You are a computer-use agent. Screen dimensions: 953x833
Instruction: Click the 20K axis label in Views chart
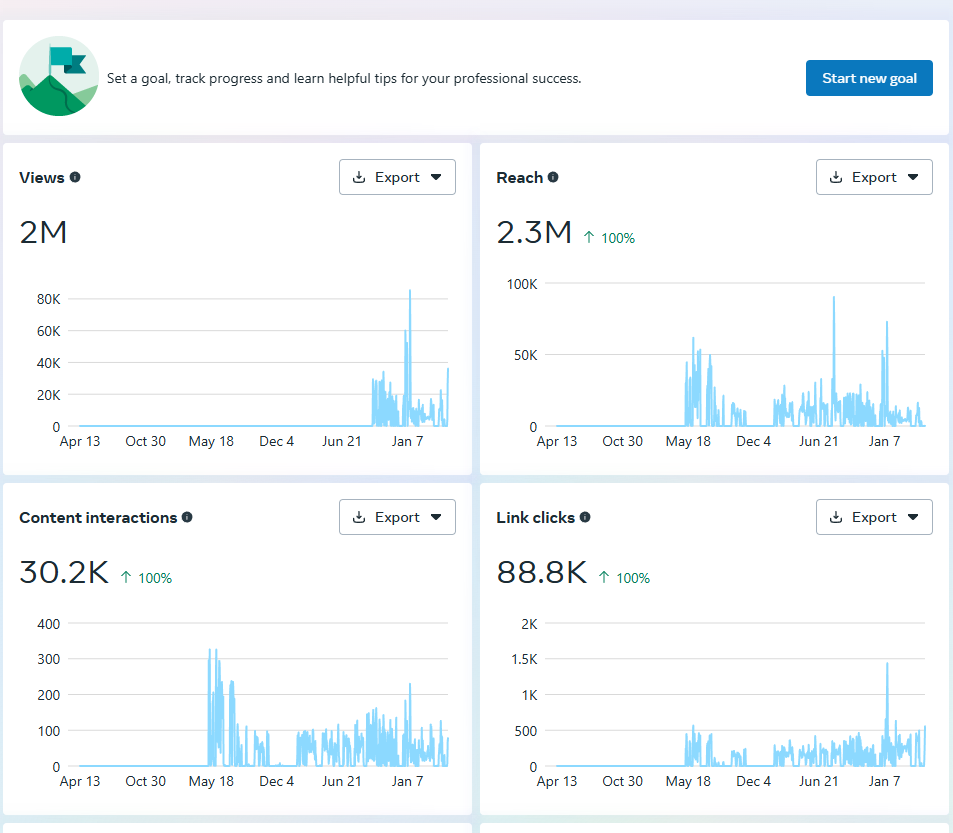click(x=49, y=395)
